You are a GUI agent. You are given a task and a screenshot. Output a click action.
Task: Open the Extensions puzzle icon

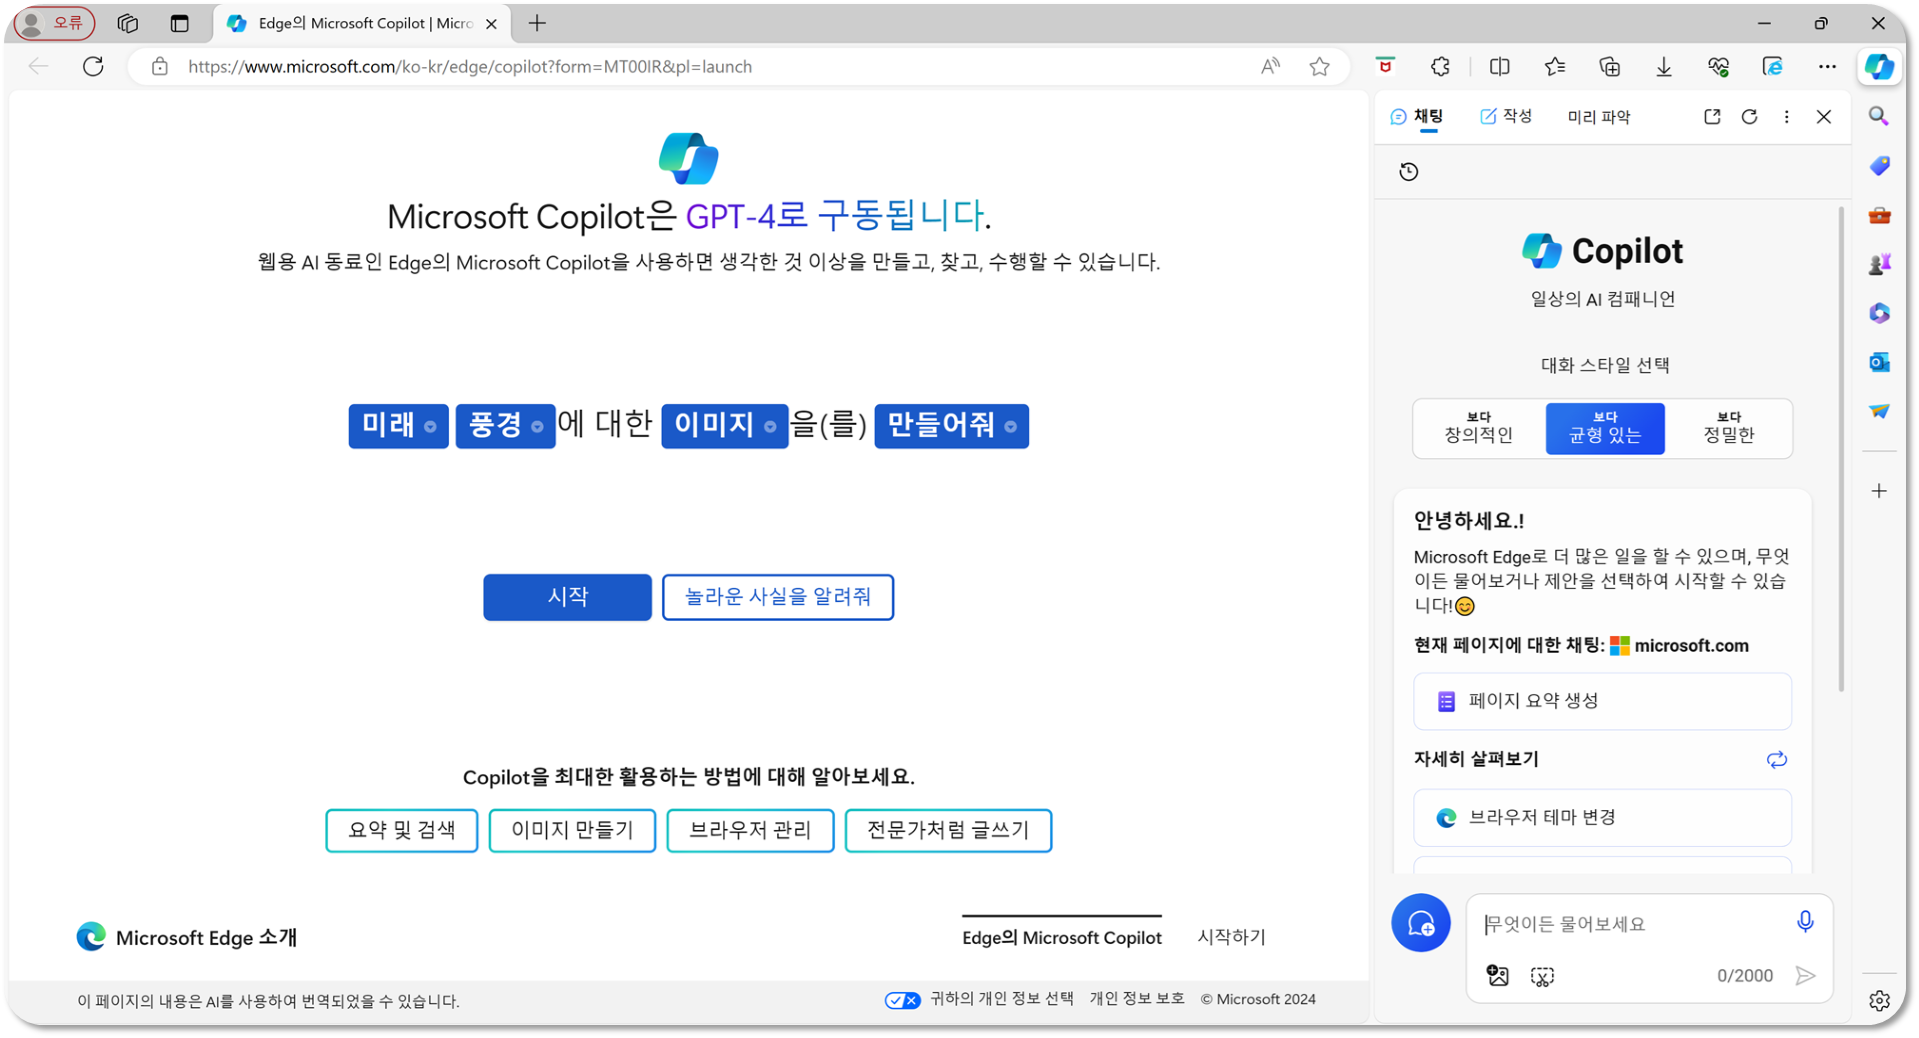click(x=1440, y=66)
